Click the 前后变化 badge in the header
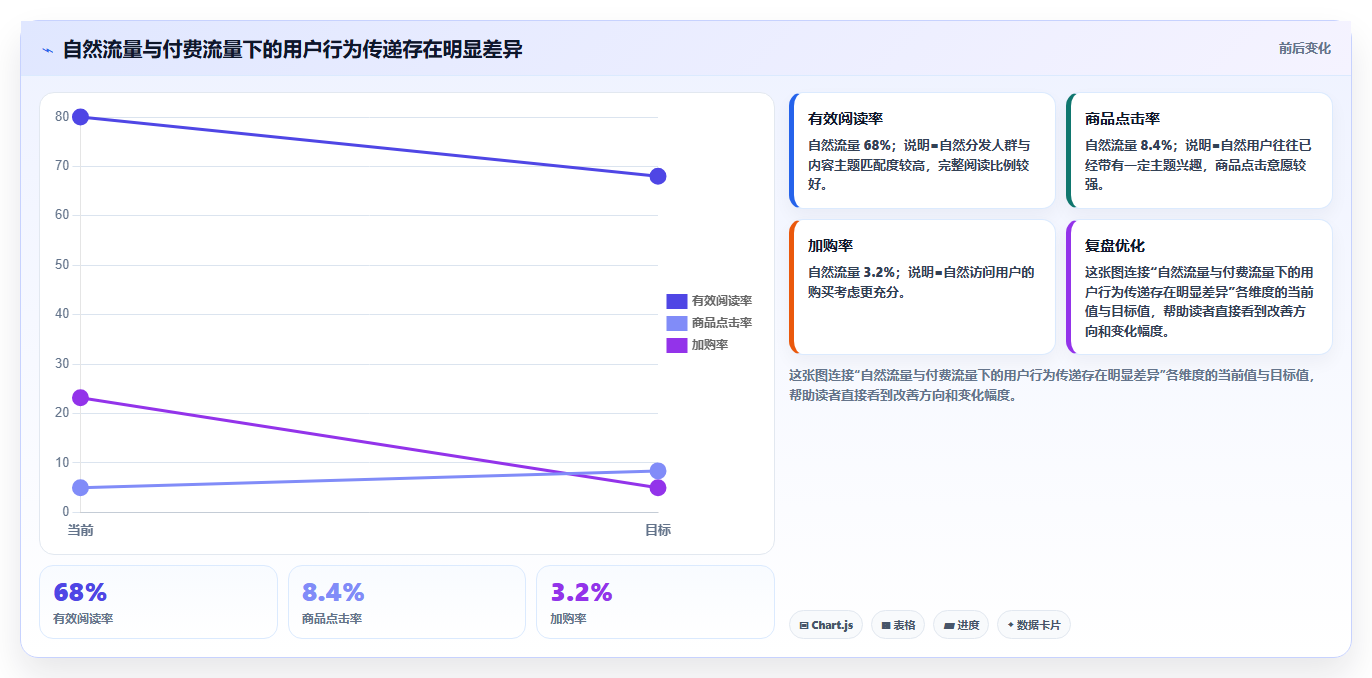The image size is (1372, 678). click(x=1304, y=48)
